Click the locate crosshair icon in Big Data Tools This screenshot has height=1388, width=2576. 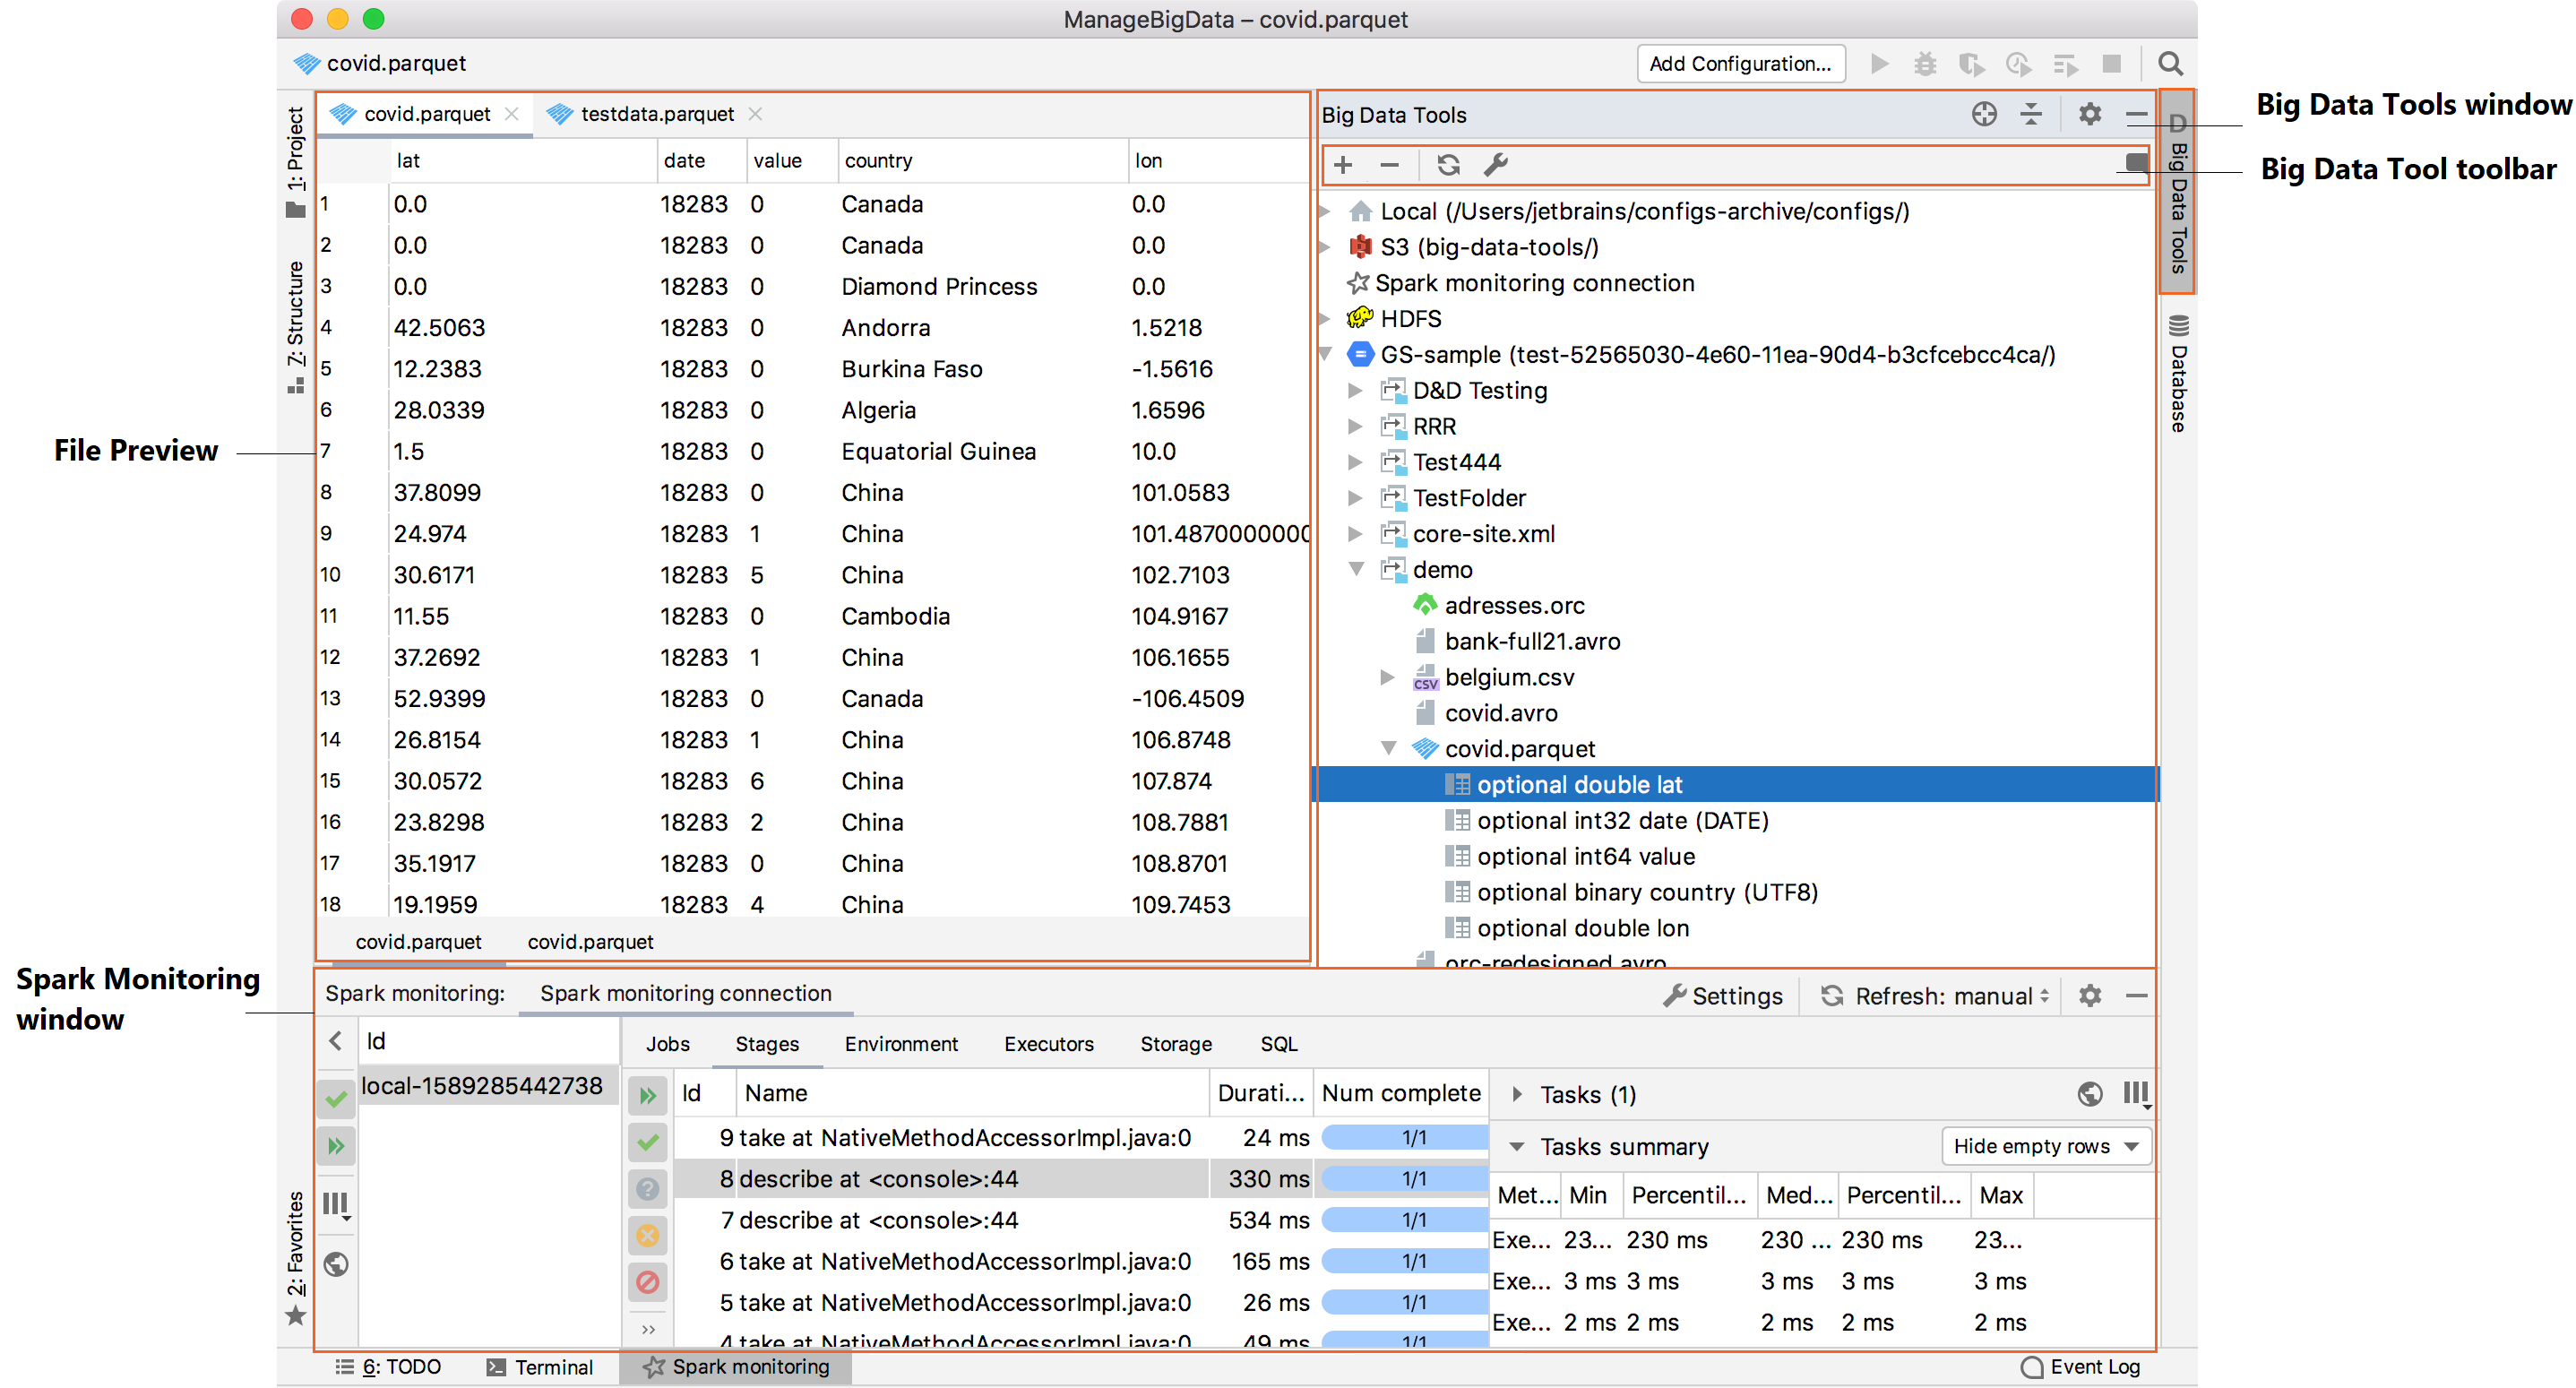[1984, 114]
